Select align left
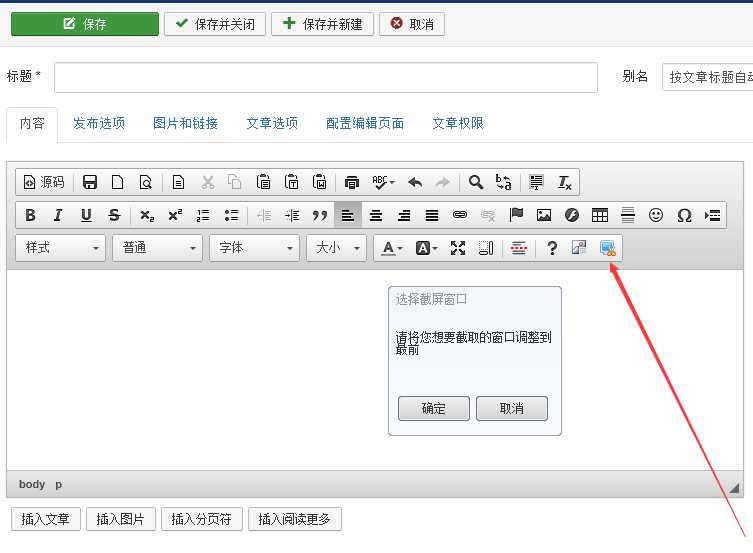Screen dimensions: 753x553 [x=348, y=215]
